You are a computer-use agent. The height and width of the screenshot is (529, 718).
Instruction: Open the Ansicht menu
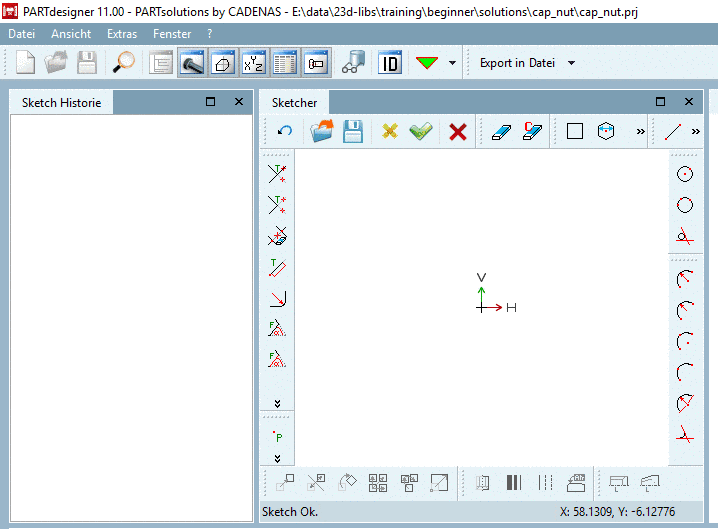coord(71,34)
